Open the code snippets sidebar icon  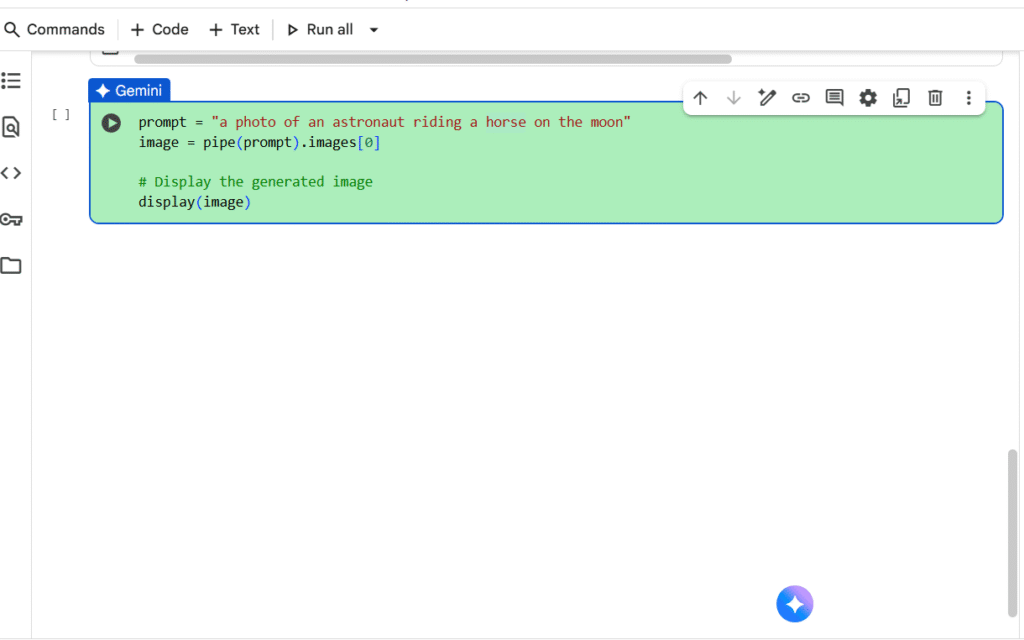[x=11, y=173]
